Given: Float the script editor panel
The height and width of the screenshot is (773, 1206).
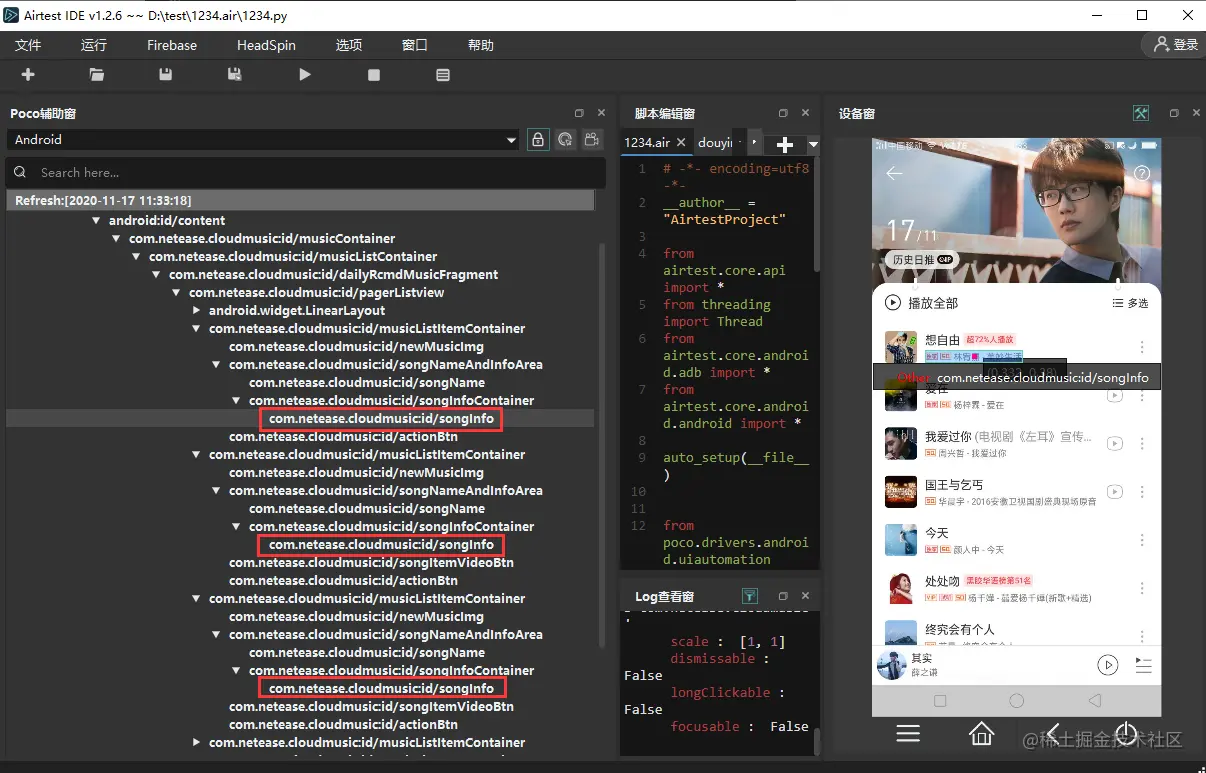Looking at the screenshot, I should (x=783, y=114).
